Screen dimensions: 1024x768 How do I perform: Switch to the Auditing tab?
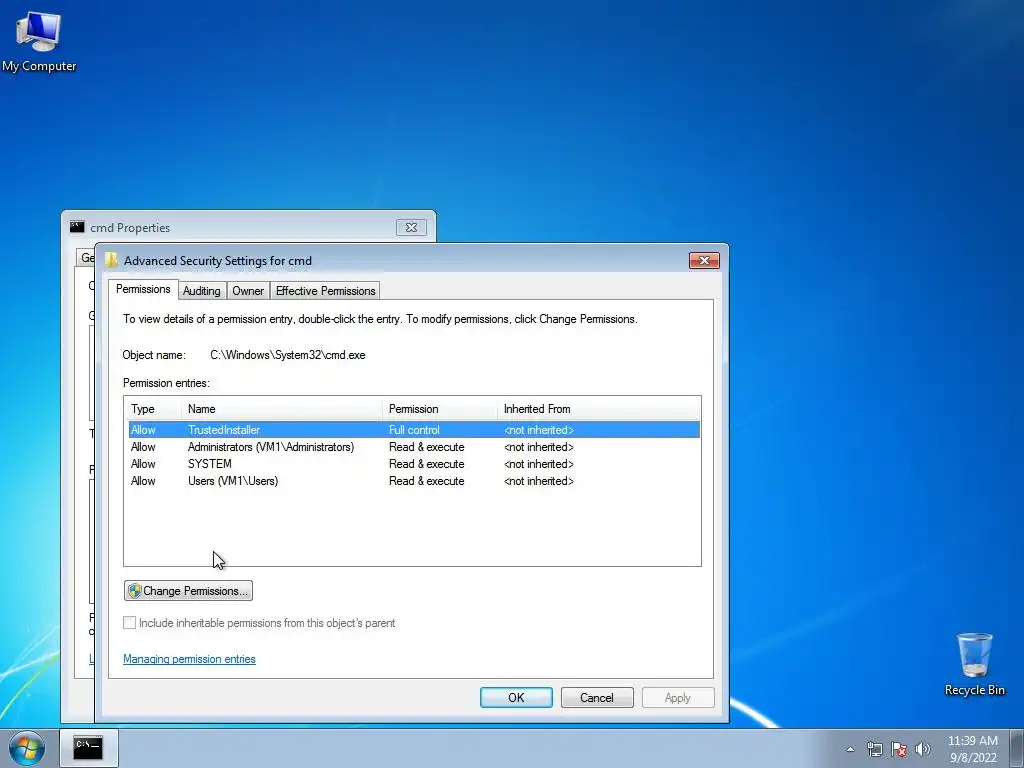click(201, 291)
